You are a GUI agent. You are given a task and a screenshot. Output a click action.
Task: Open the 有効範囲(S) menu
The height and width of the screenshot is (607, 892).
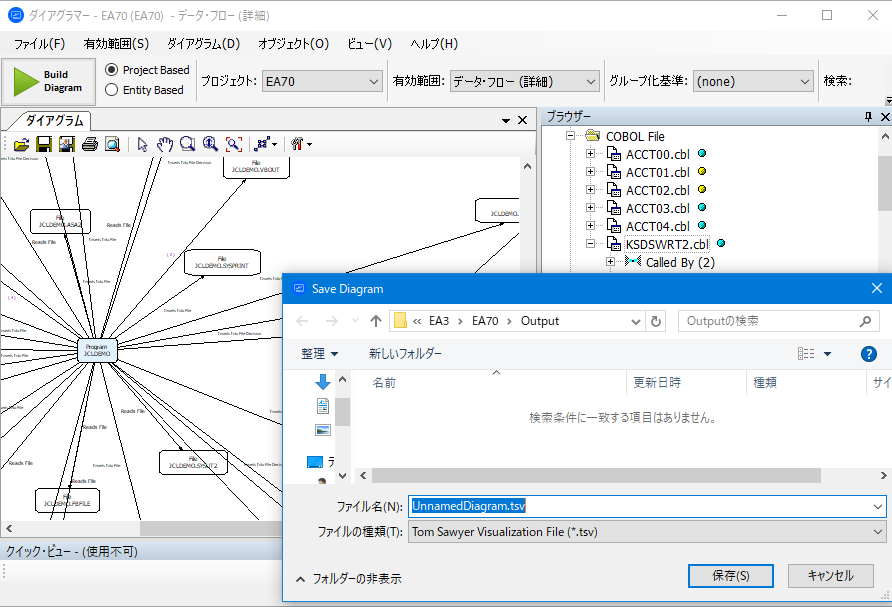[x=116, y=44]
